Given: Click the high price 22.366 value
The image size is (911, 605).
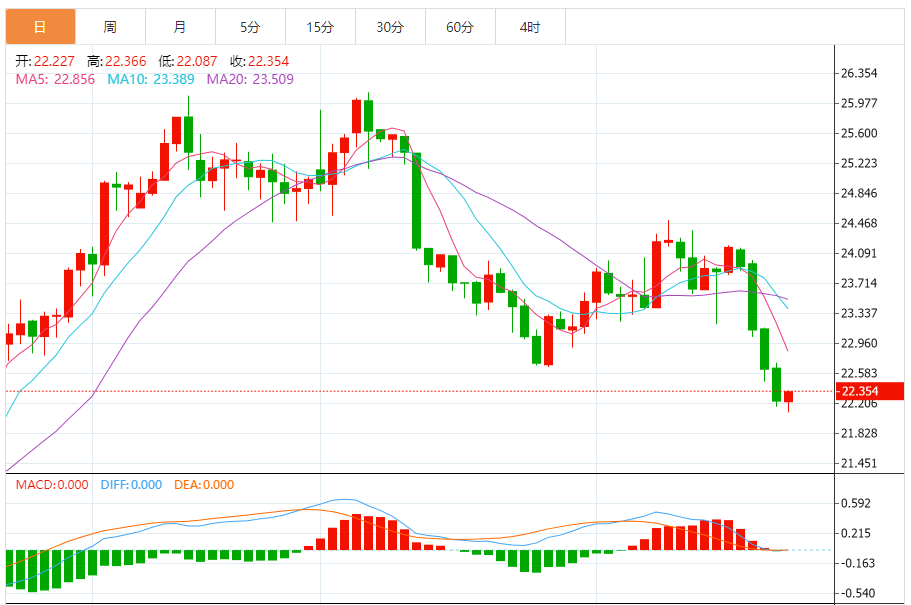Looking at the screenshot, I should pos(125,61).
